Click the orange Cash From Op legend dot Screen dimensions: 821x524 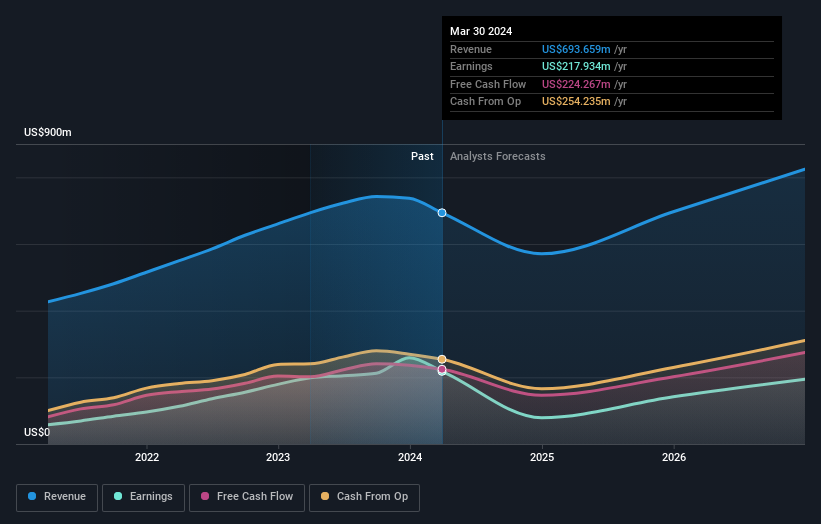[x=325, y=496]
